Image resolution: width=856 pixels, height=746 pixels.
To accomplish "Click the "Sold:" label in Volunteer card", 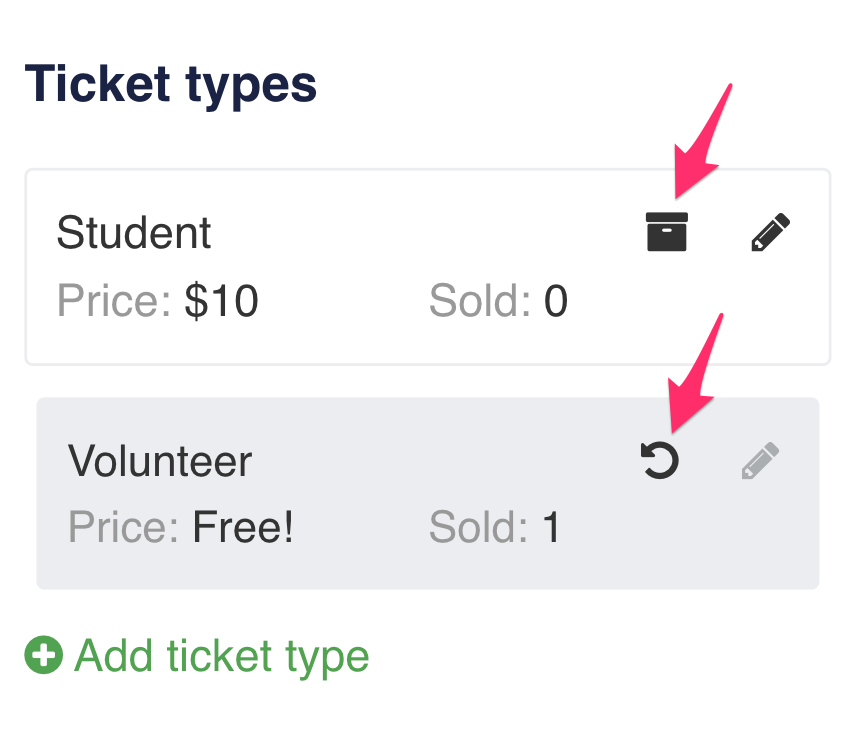I will click(478, 527).
